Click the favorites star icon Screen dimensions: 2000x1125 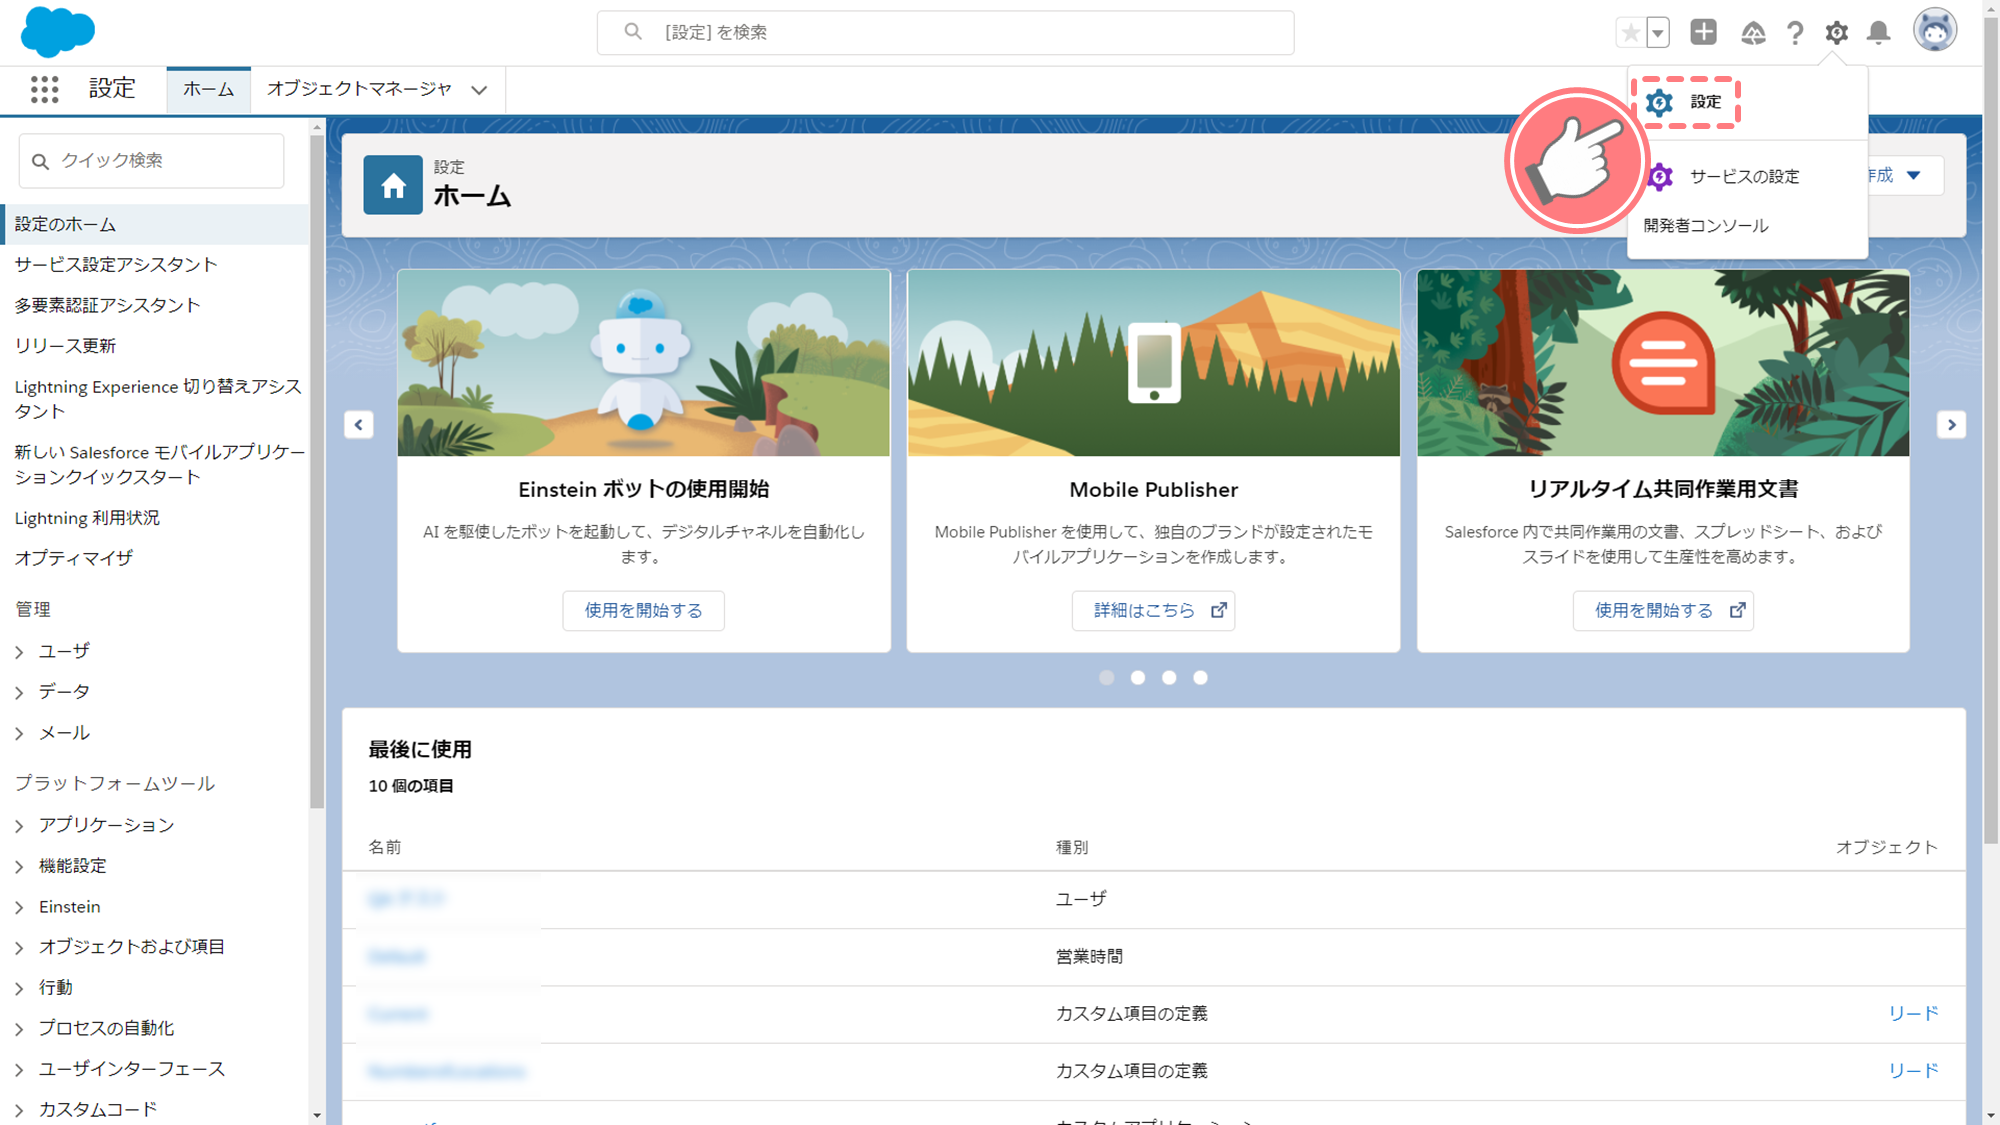[1631, 32]
